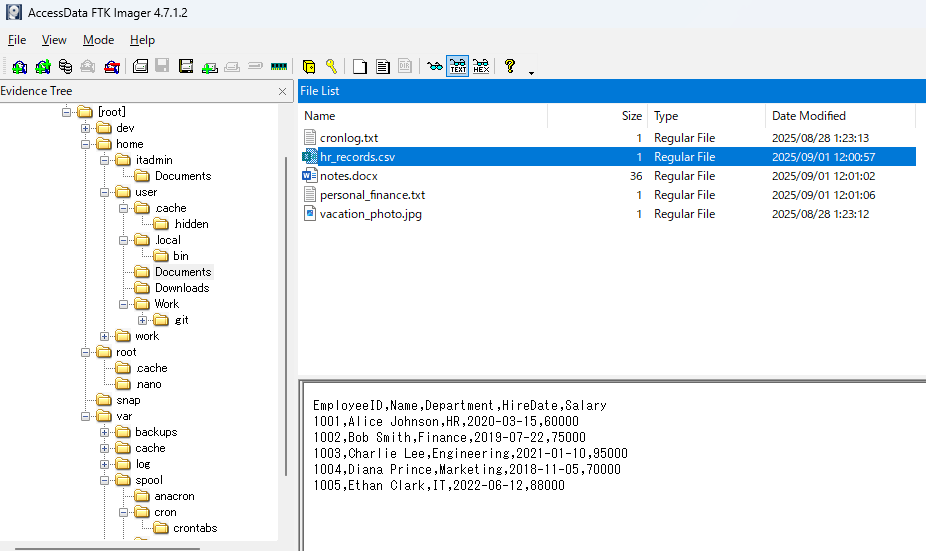Close the Evidence Tree pane
The width and height of the screenshot is (926, 551).
pos(282,91)
